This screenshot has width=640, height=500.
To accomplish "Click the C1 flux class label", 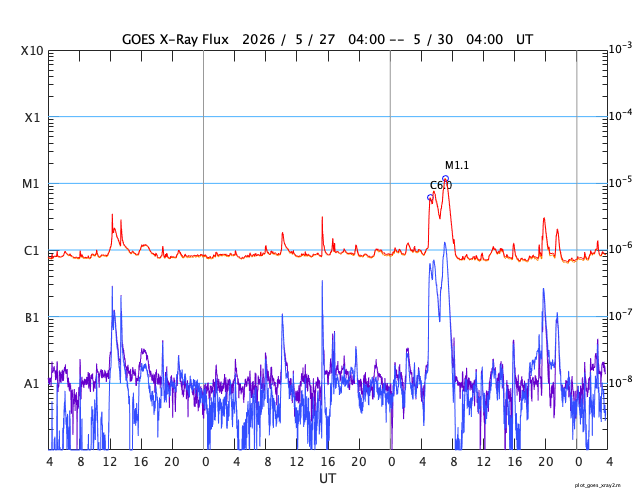I will point(31,251).
